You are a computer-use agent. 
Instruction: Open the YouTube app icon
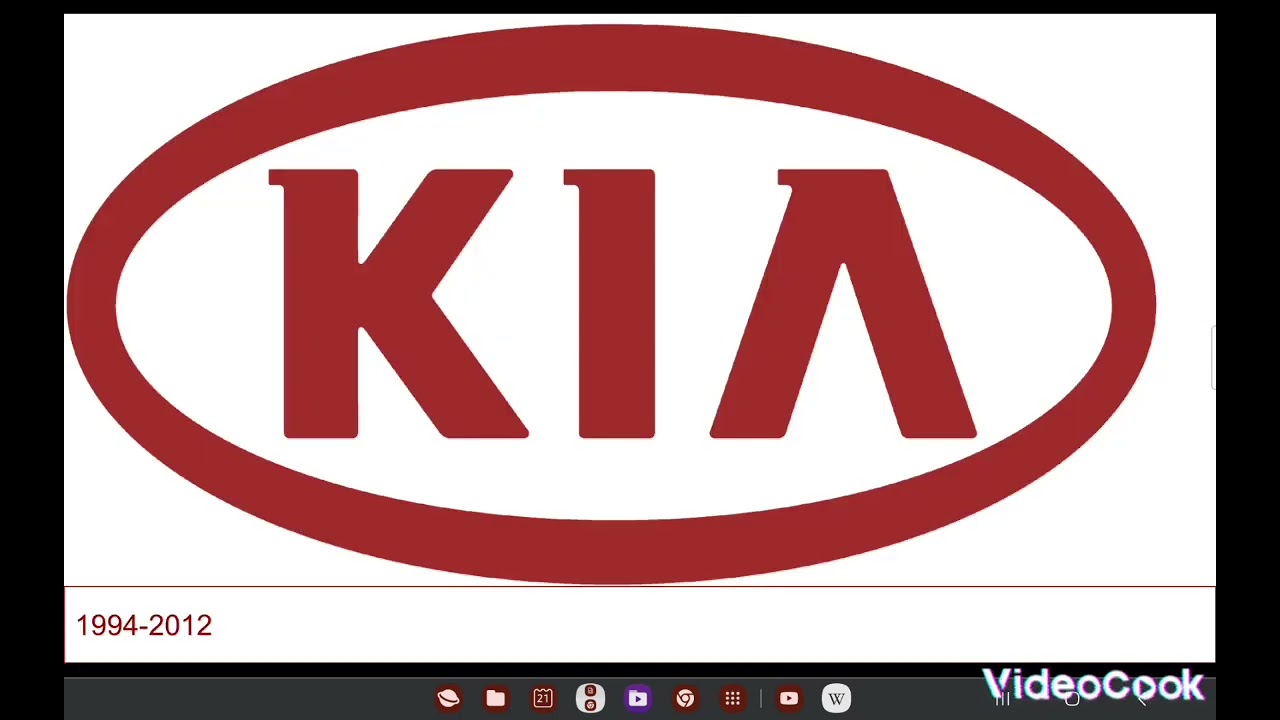789,698
